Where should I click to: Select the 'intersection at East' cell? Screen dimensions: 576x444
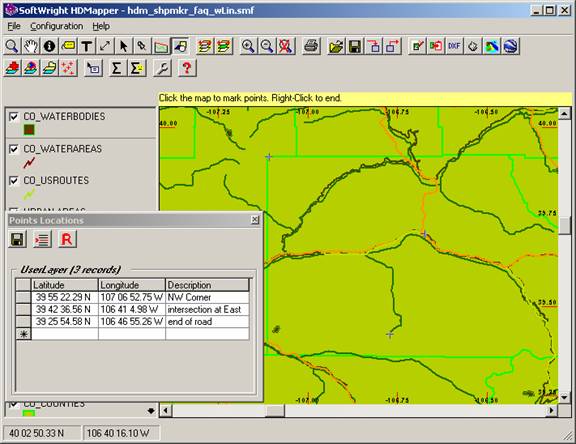208,310
